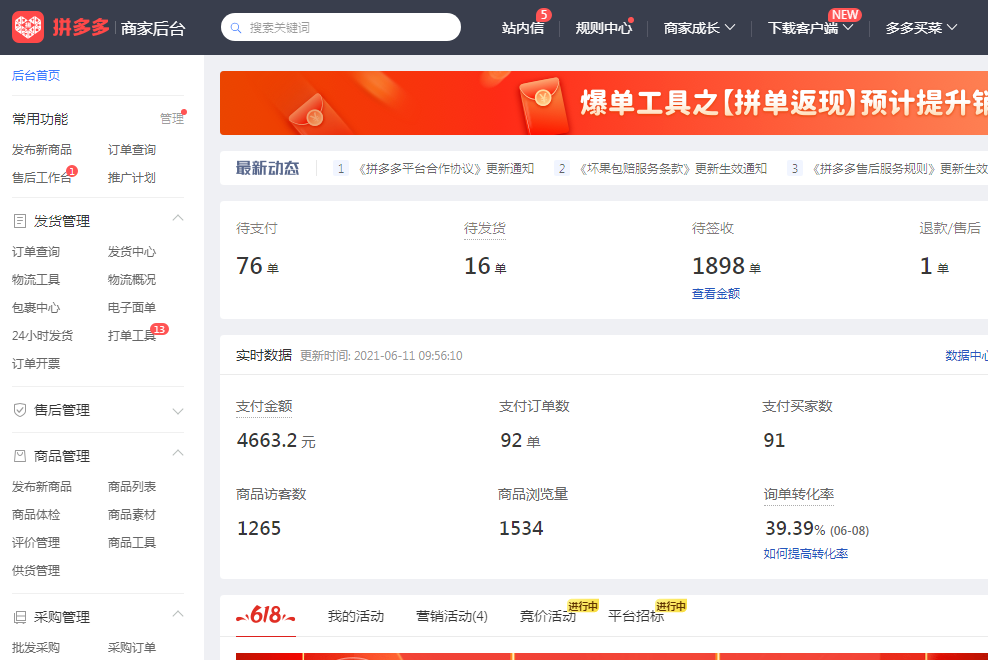Click 查看金额 under 待签收

[716, 294]
